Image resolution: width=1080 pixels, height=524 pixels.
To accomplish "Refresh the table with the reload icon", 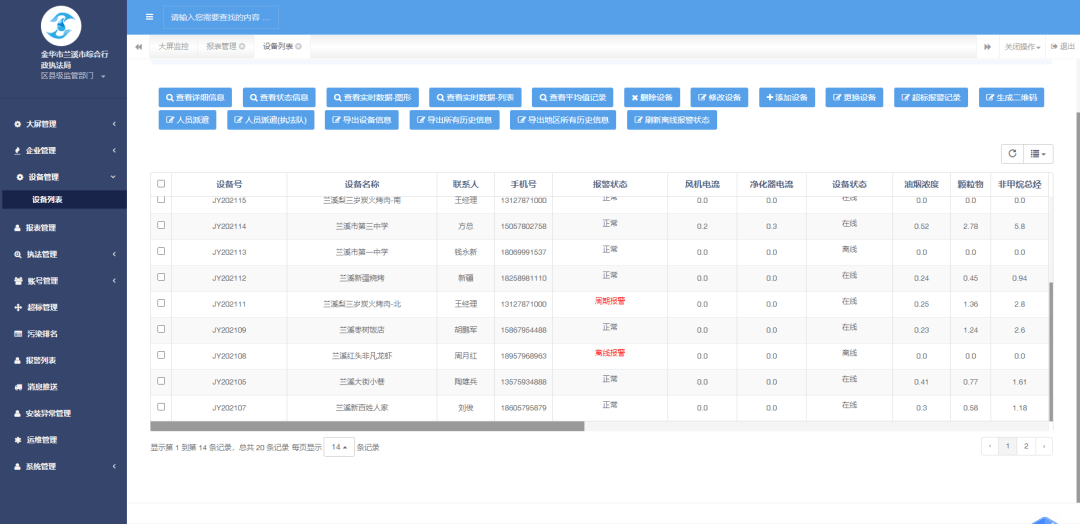I will pos(1012,154).
